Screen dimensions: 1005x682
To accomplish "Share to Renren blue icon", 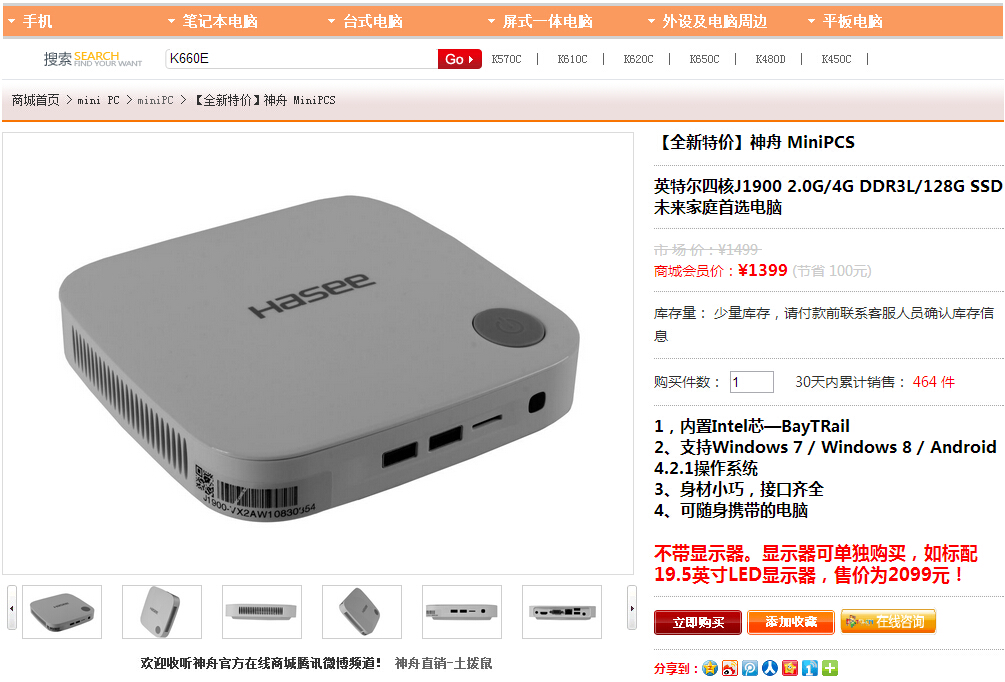I will click(x=769, y=668).
